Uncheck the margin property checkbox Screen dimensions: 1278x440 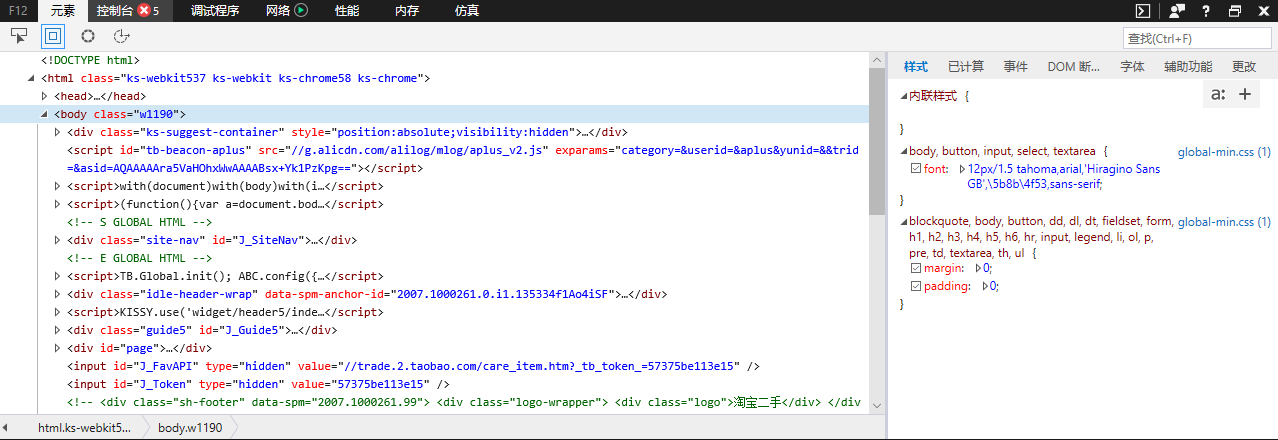click(x=916, y=268)
